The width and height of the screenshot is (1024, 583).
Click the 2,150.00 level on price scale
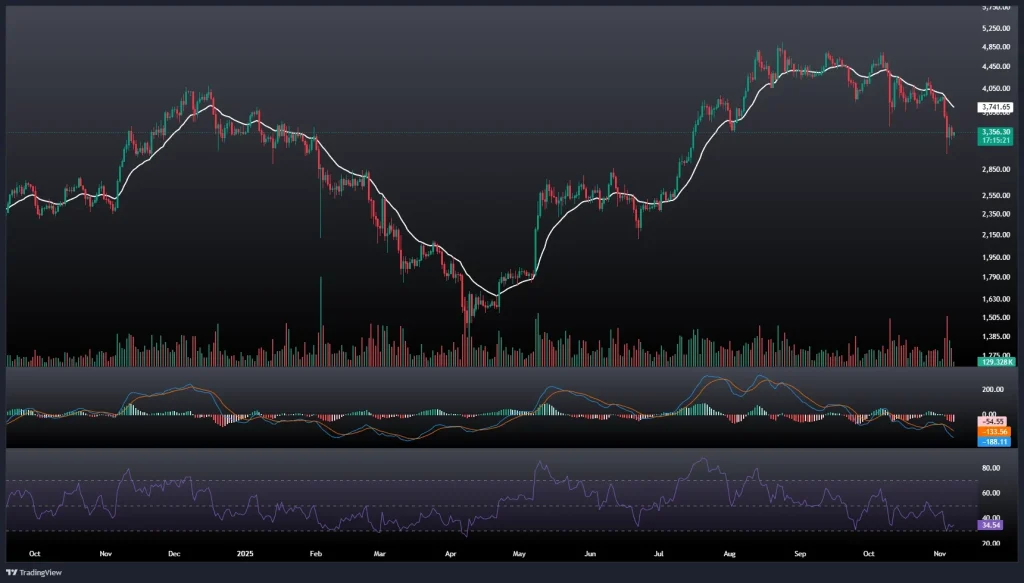(x=996, y=235)
